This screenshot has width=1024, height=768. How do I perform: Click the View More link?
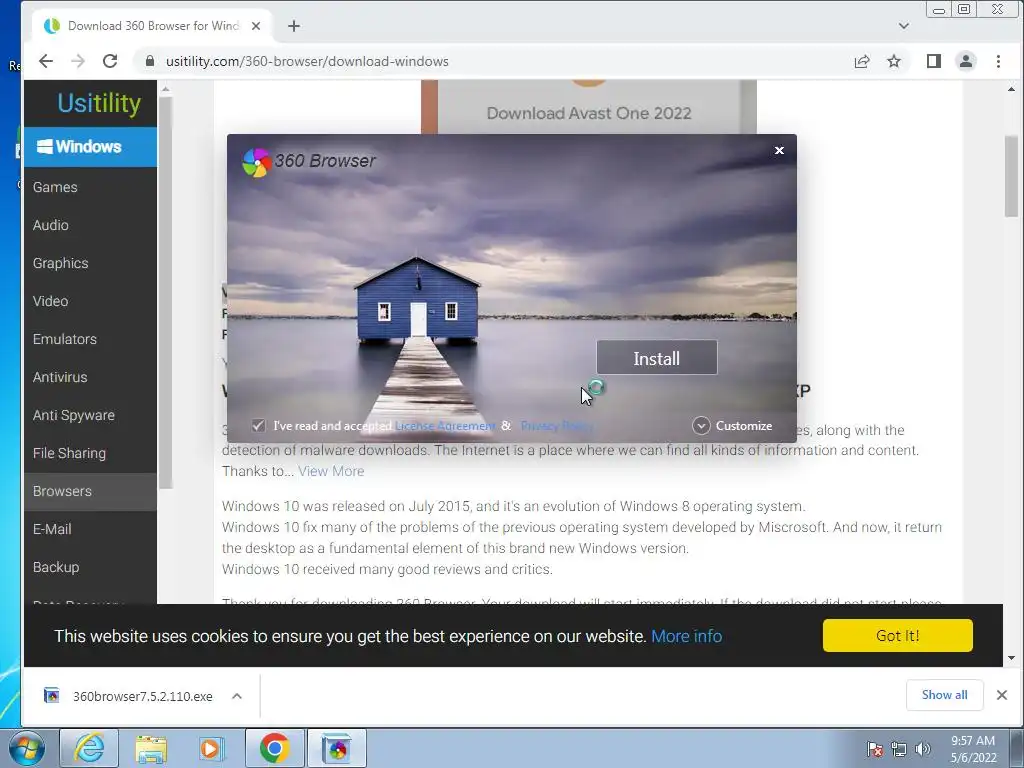[331, 472]
